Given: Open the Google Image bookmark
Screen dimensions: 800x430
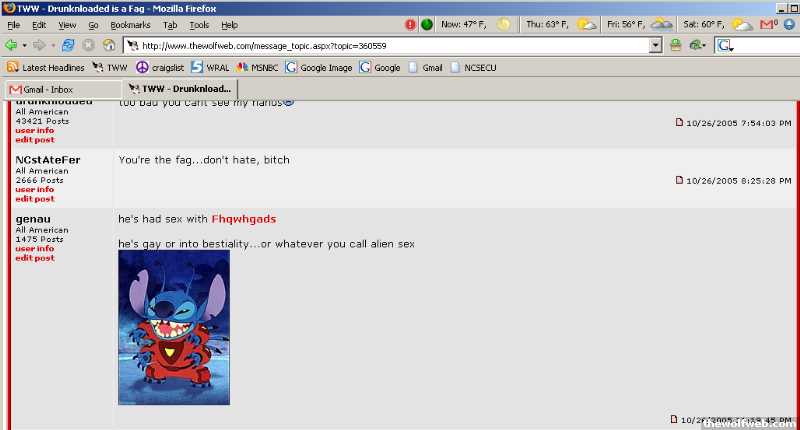Looking at the screenshot, I should [319, 67].
